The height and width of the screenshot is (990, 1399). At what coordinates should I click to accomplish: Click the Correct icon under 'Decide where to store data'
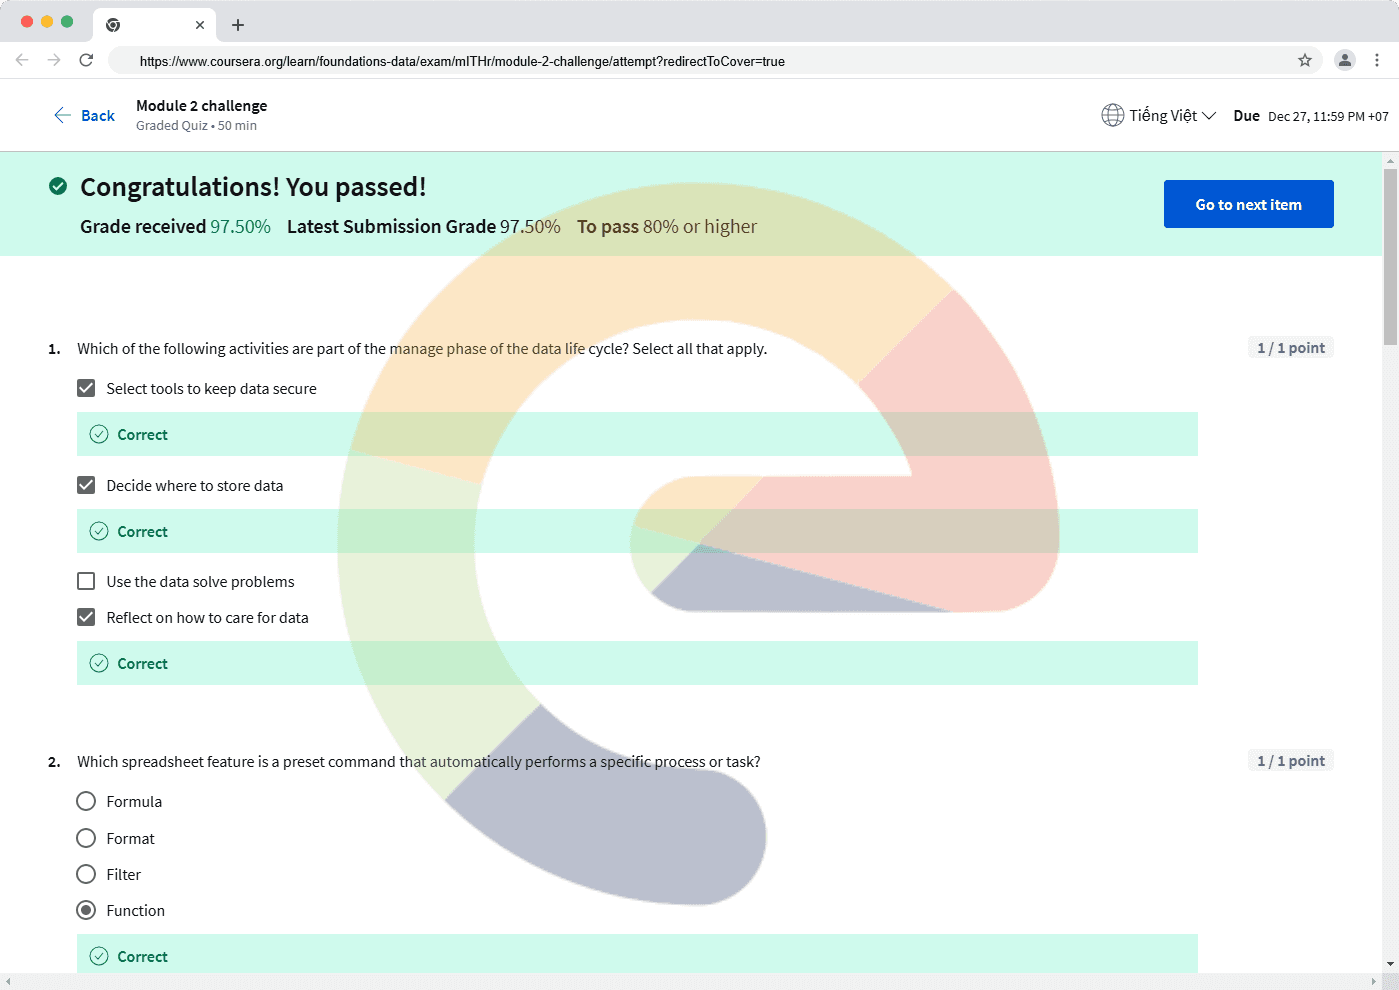tap(99, 531)
